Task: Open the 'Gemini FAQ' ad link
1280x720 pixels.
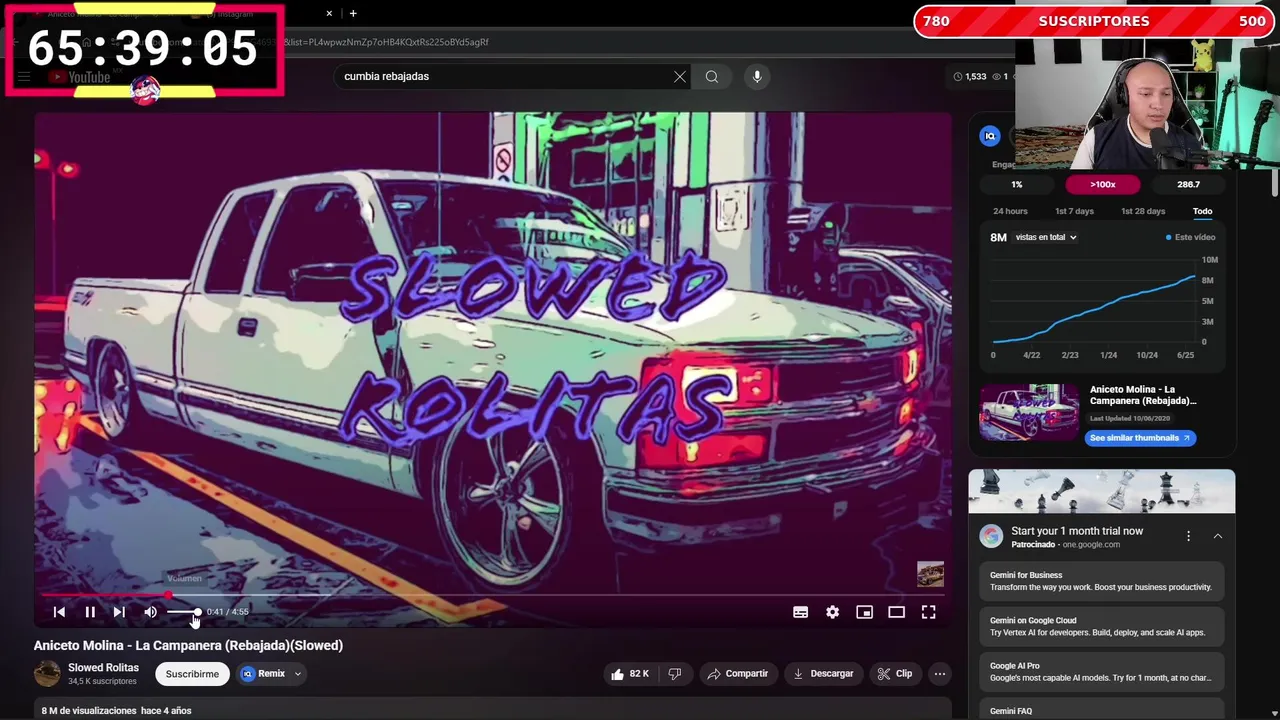Action: point(1100,710)
